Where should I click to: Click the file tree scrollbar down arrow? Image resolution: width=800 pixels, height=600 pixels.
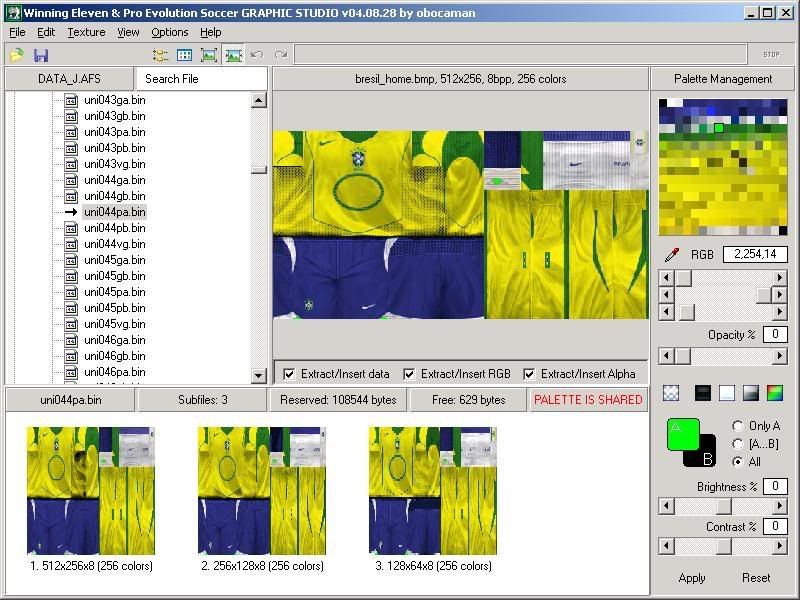tap(259, 376)
